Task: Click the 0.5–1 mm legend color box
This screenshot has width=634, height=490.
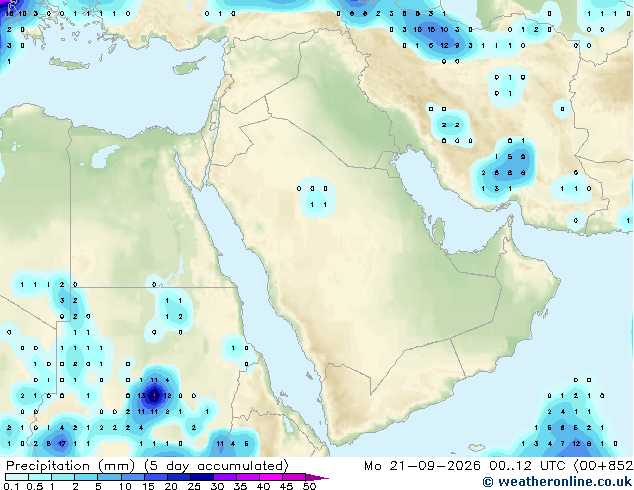Action: click(40, 477)
